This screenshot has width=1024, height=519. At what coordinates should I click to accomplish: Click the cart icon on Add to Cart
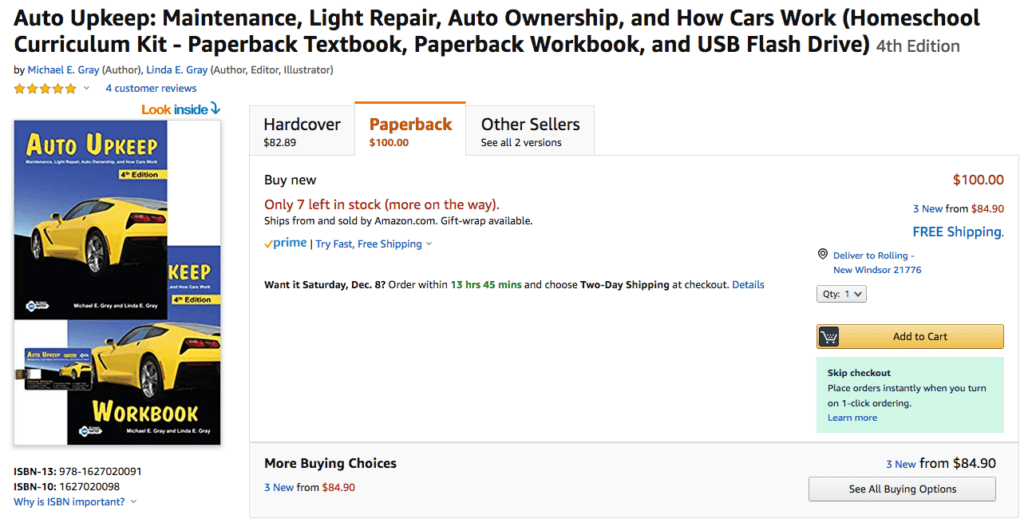(829, 337)
